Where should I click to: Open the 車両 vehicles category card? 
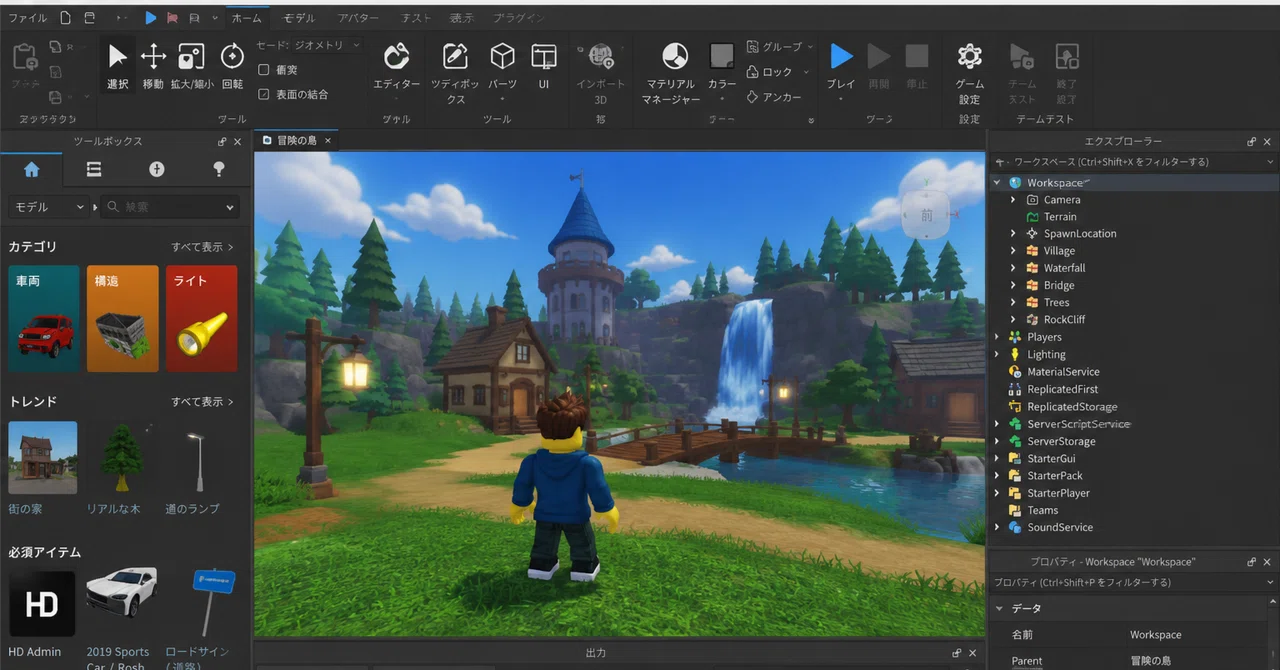(44, 318)
